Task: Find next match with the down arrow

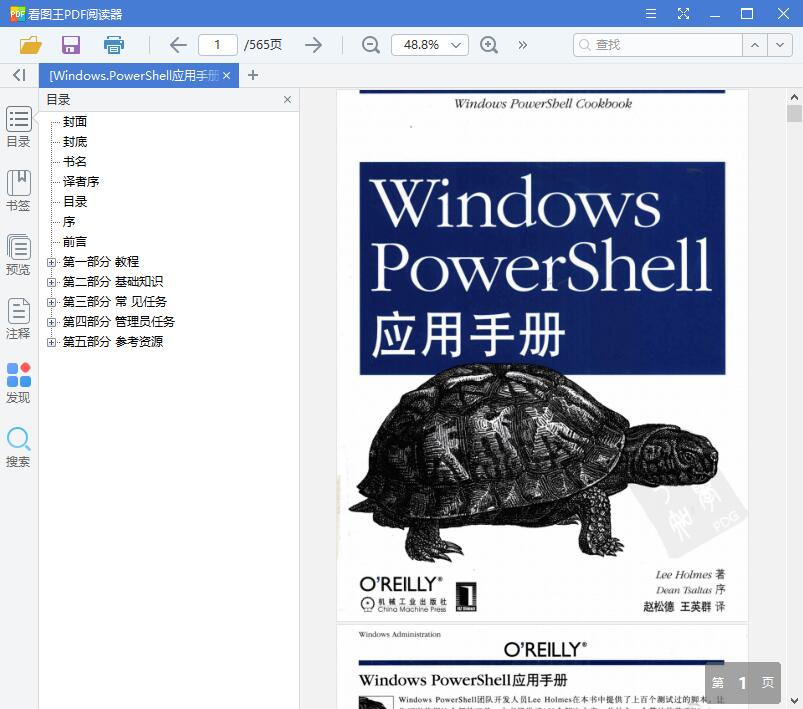Action: coord(780,45)
